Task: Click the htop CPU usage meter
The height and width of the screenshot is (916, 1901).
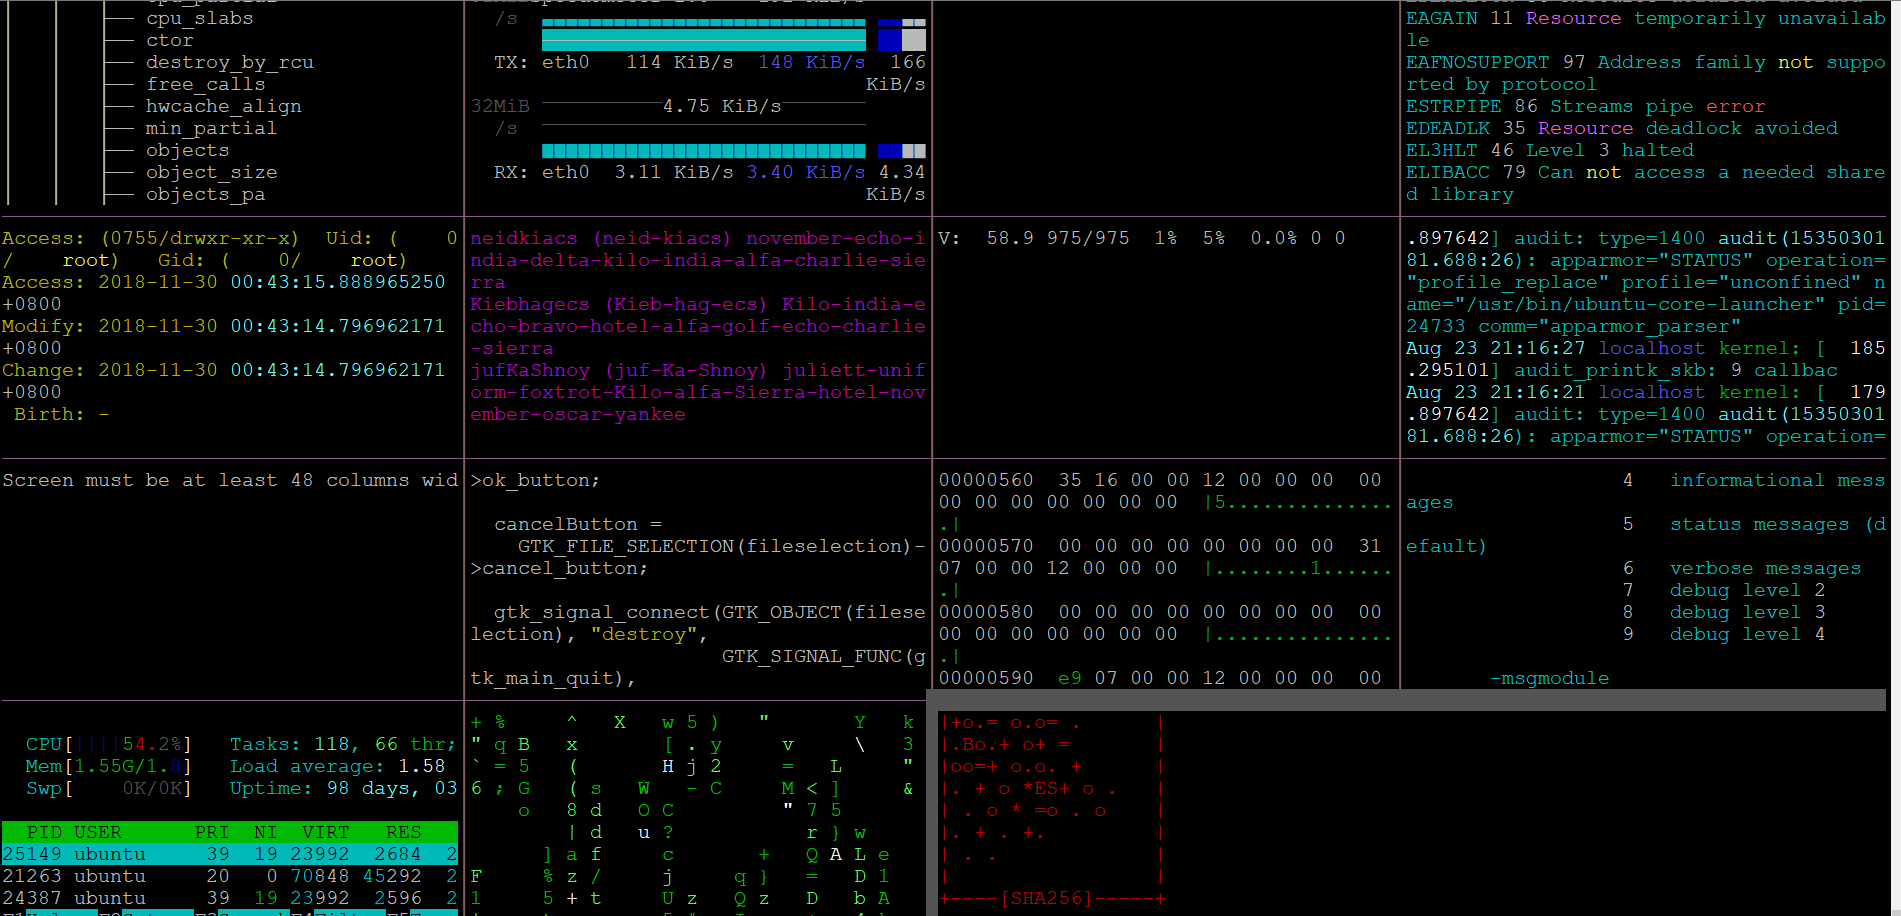Action: [109, 744]
